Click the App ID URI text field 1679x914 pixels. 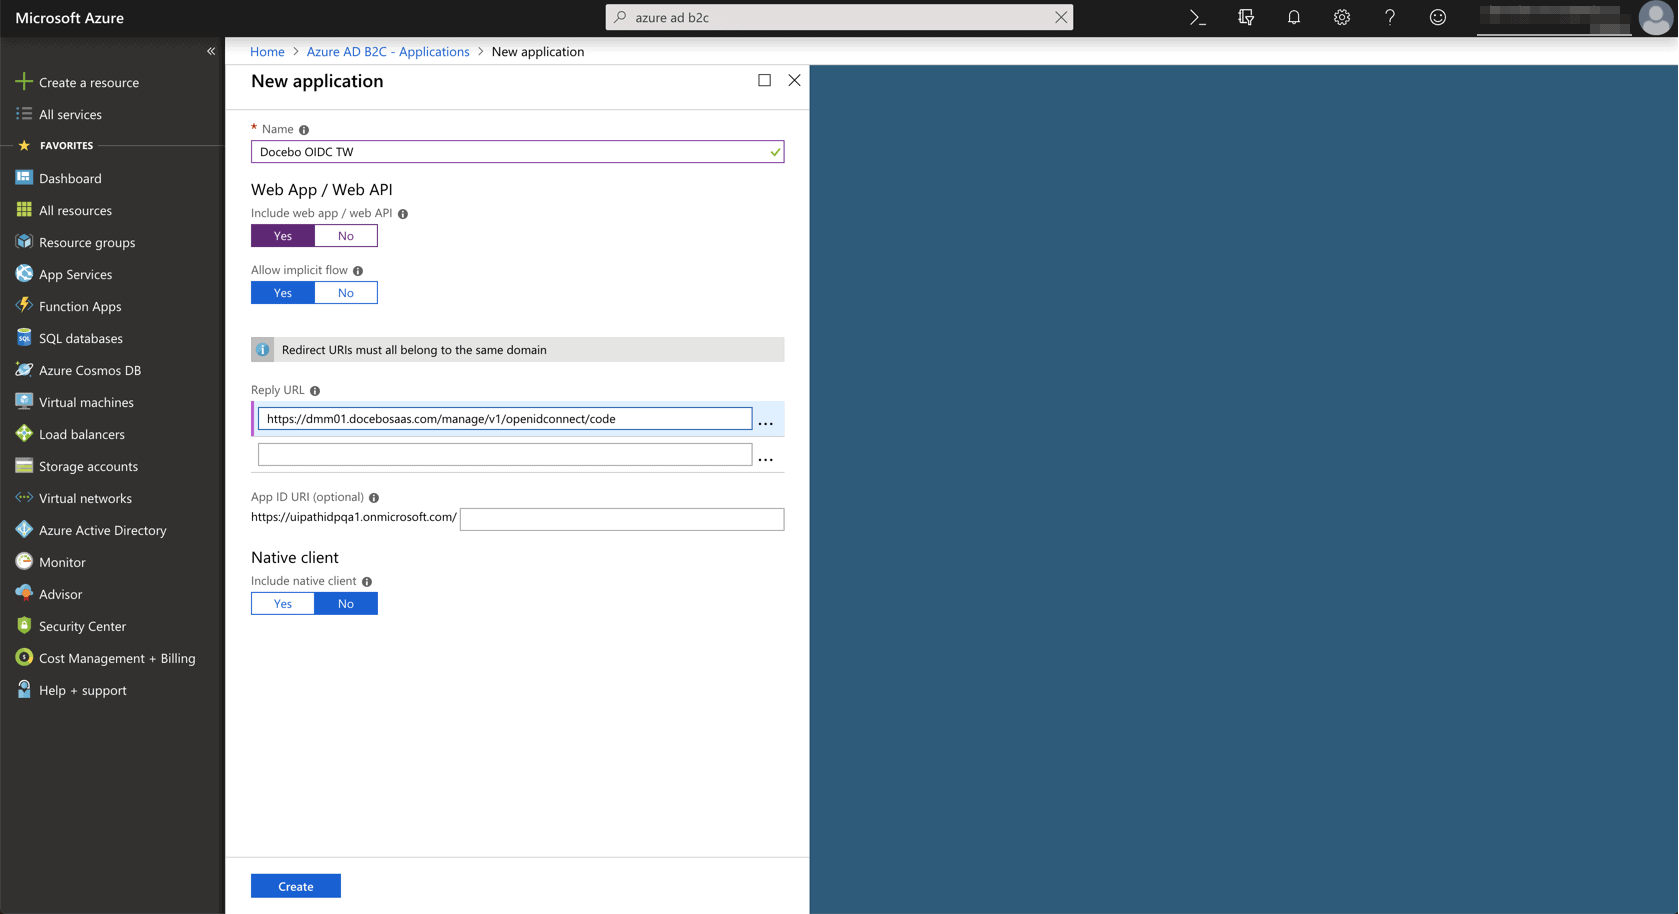(622, 519)
